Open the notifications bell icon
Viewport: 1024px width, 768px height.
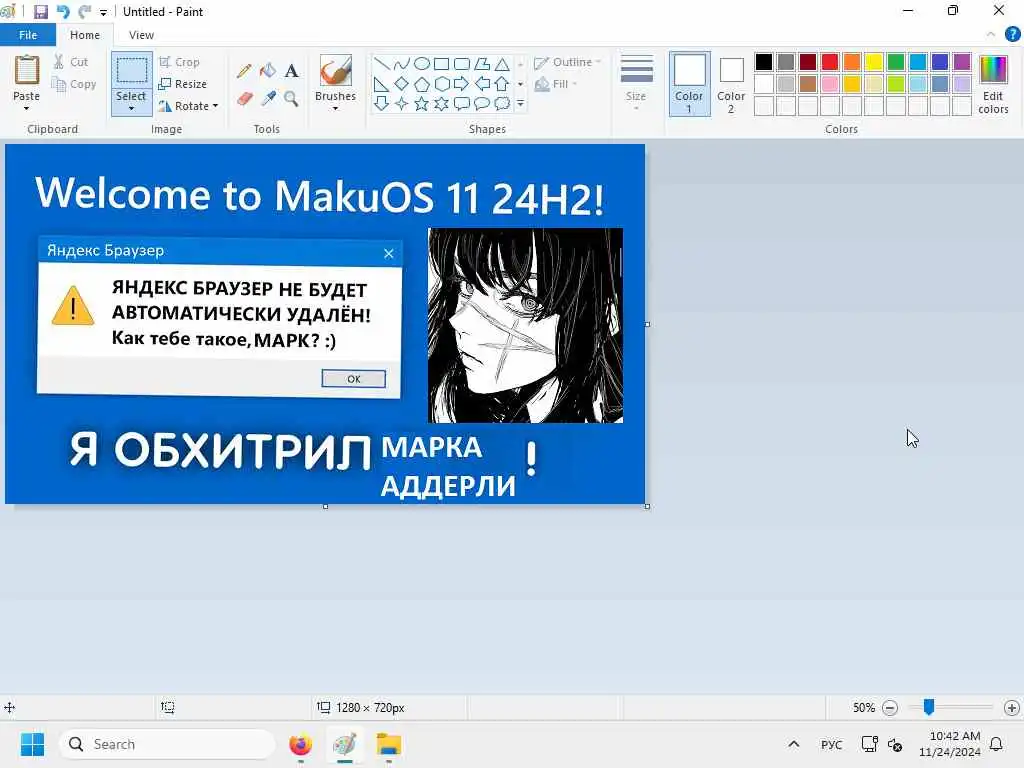[997, 744]
